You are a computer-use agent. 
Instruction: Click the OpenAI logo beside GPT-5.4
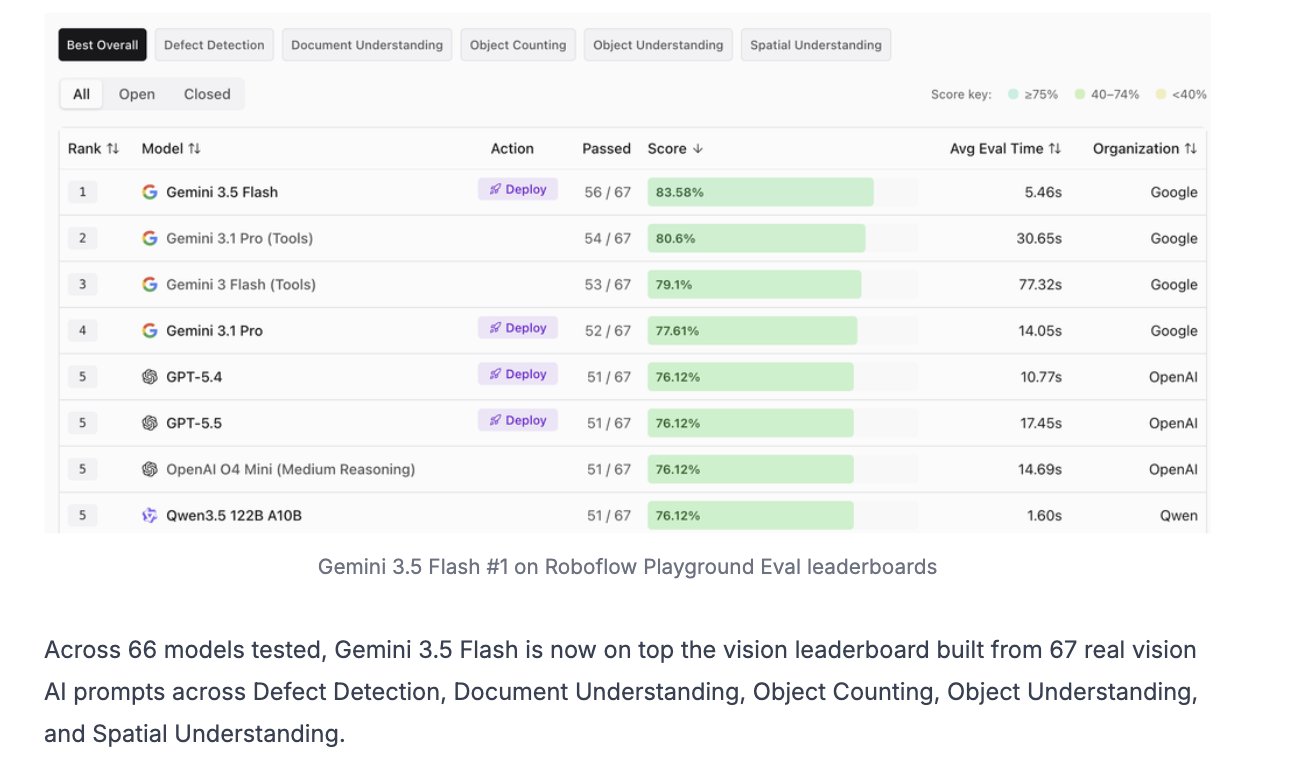tap(150, 377)
